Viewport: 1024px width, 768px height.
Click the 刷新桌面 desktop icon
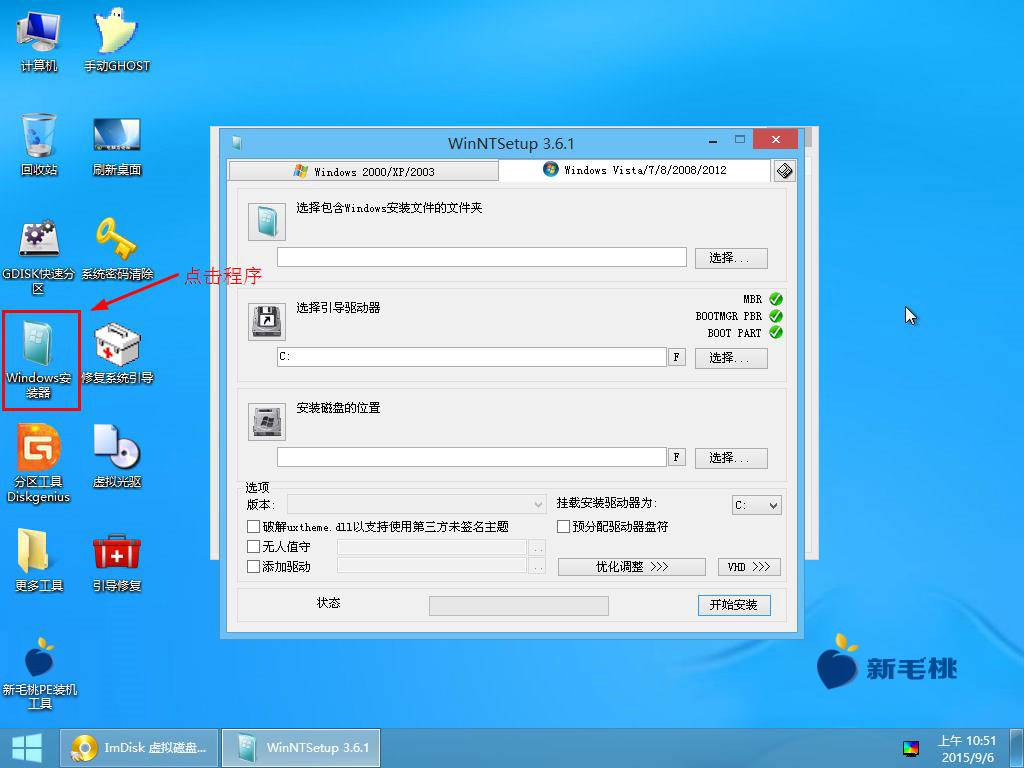click(x=117, y=146)
